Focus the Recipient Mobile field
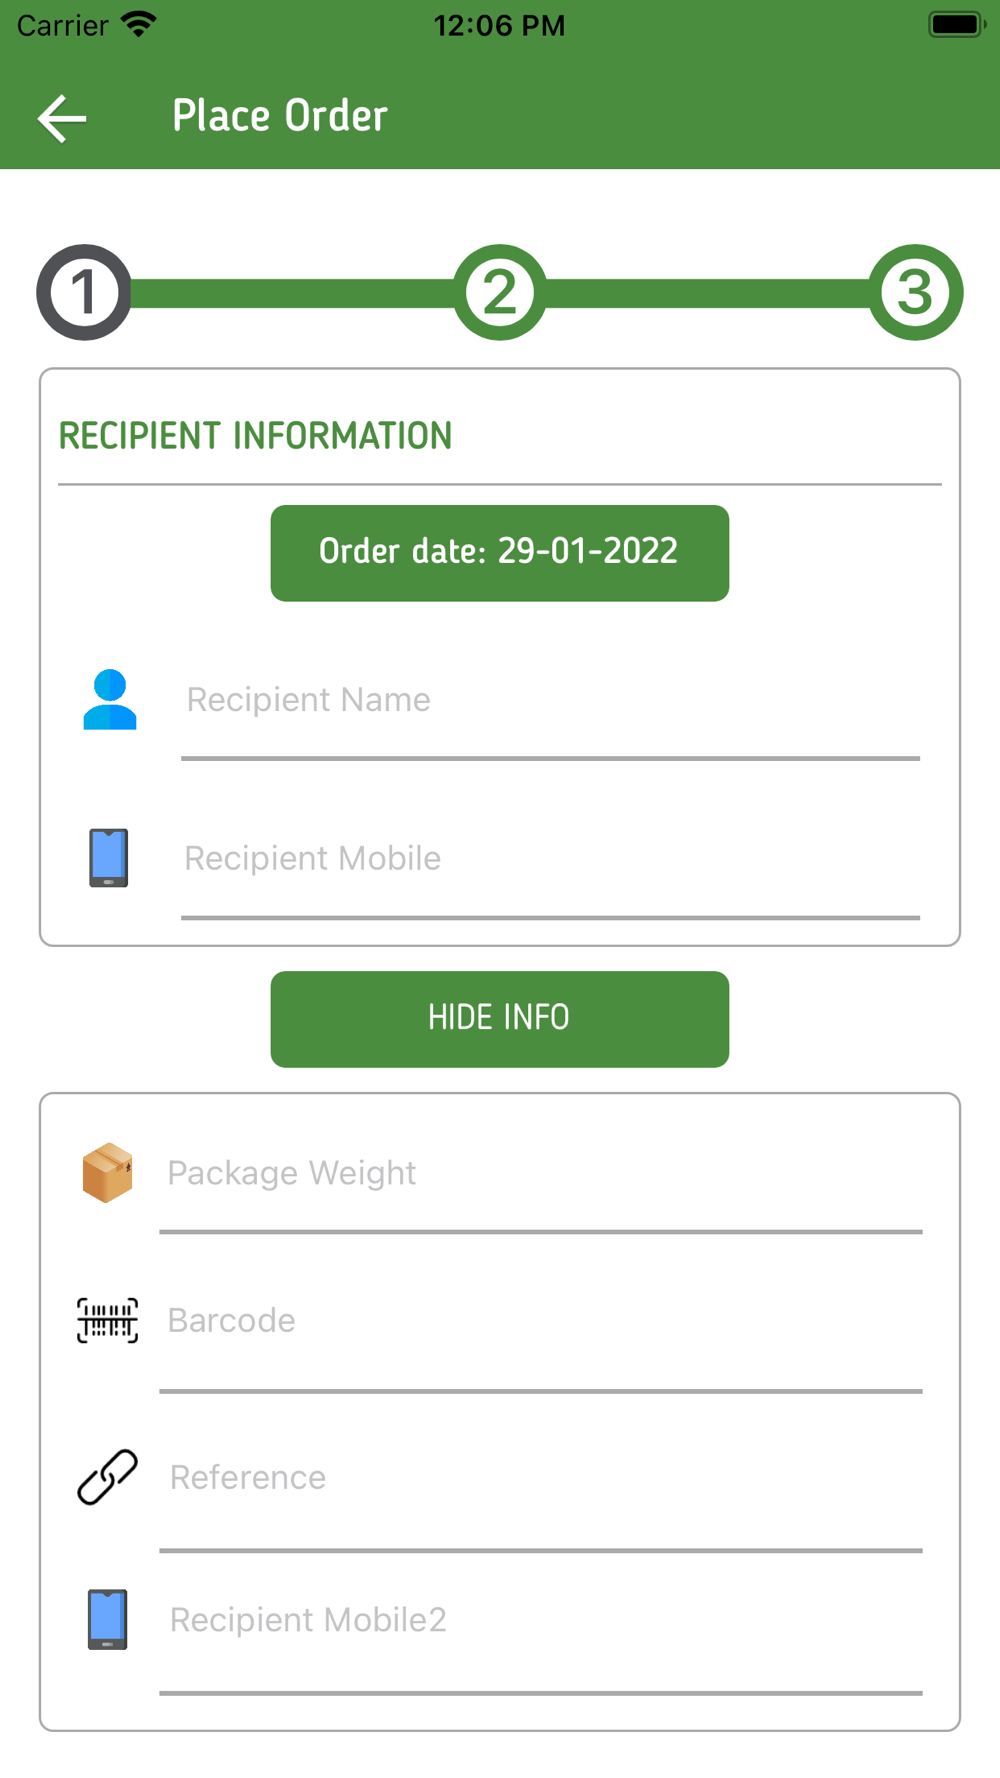This screenshot has width=1000, height=1778. click(550, 859)
